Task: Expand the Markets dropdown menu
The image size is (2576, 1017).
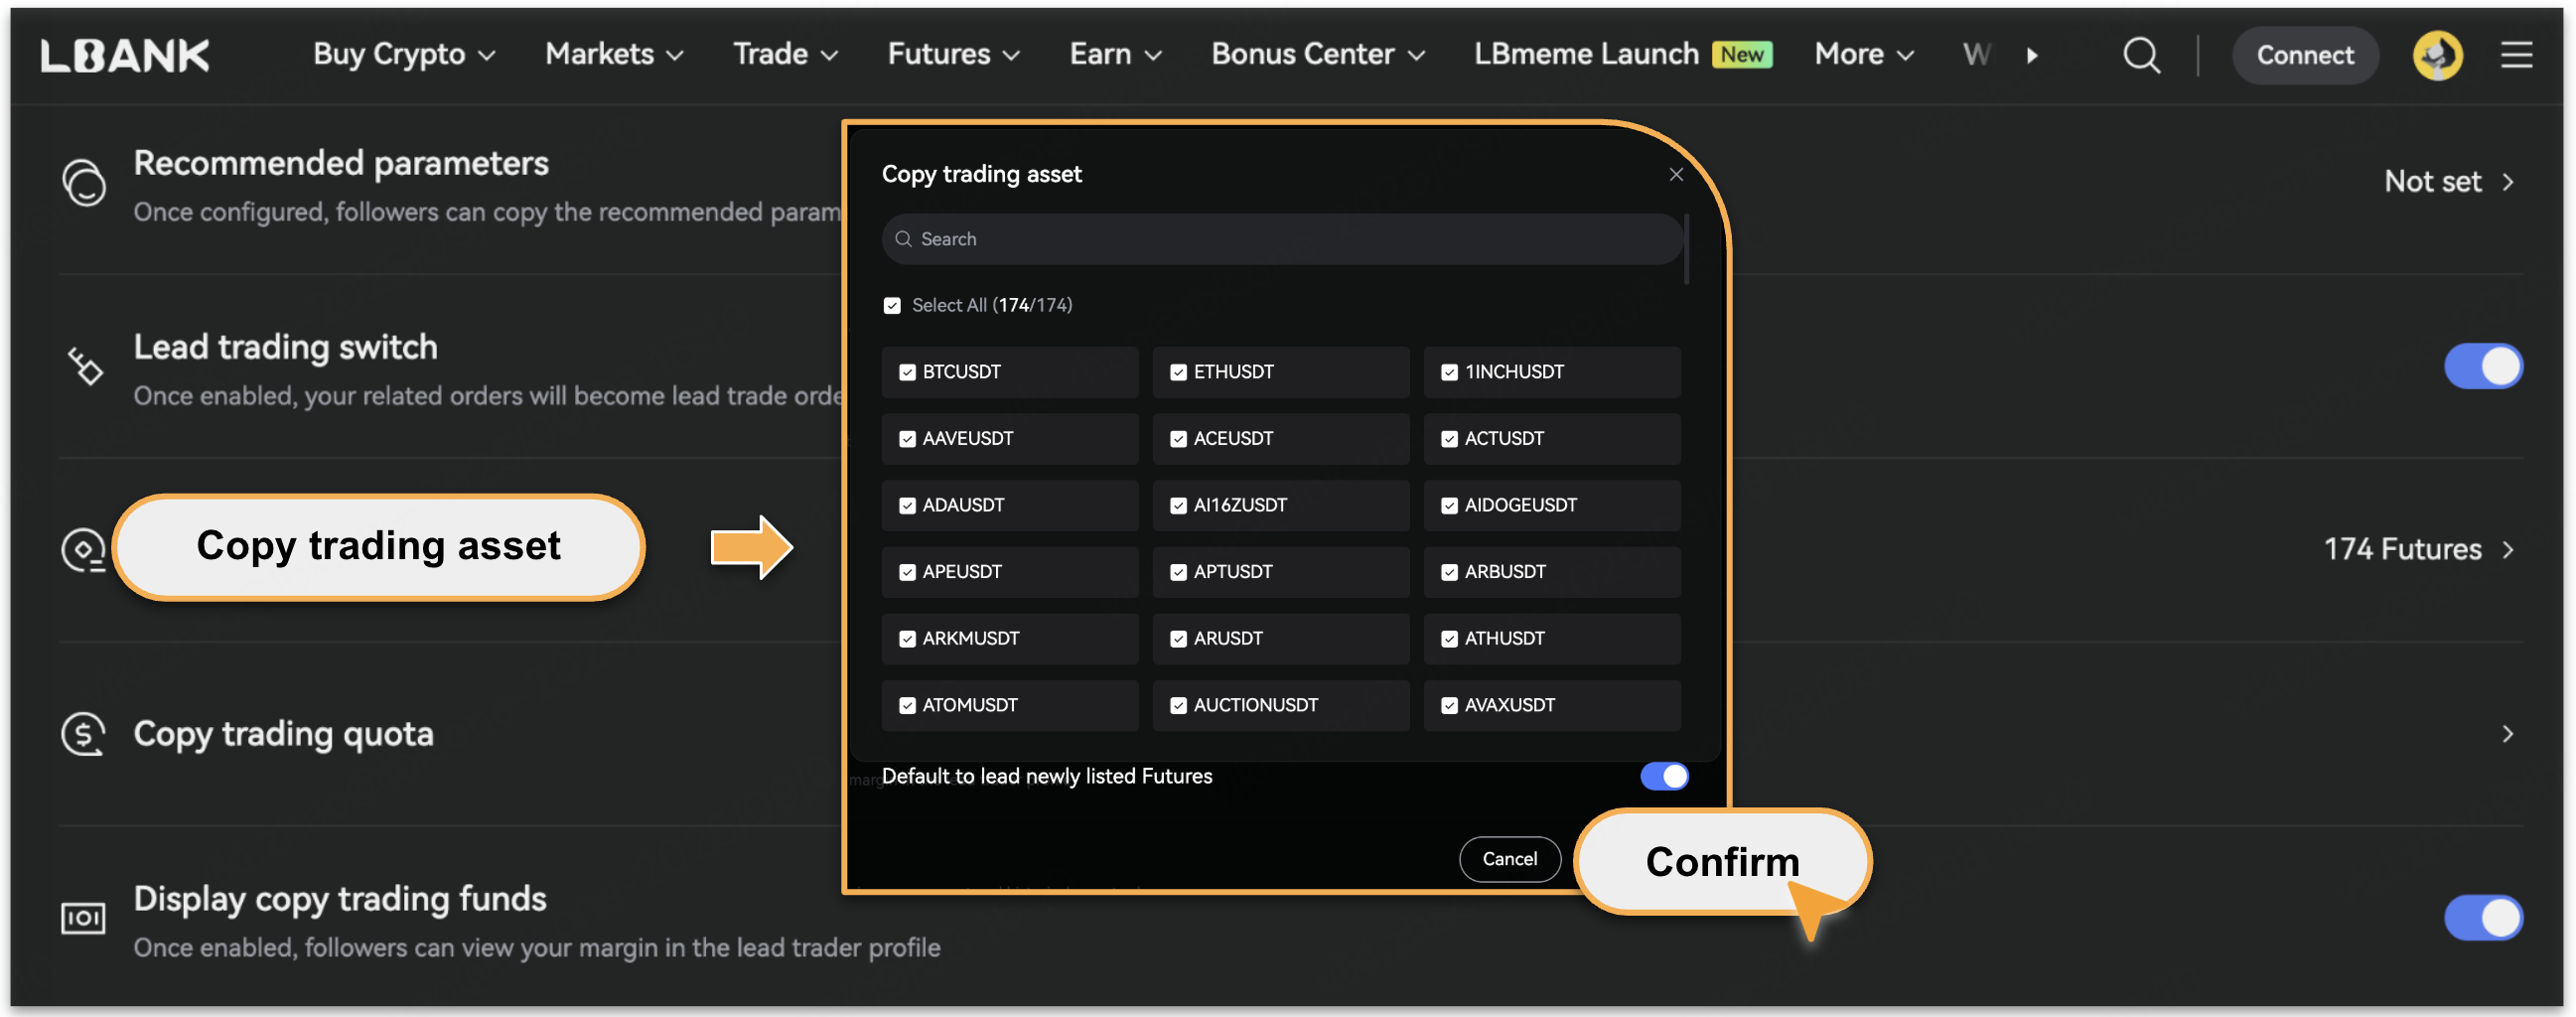Action: point(614,55)
